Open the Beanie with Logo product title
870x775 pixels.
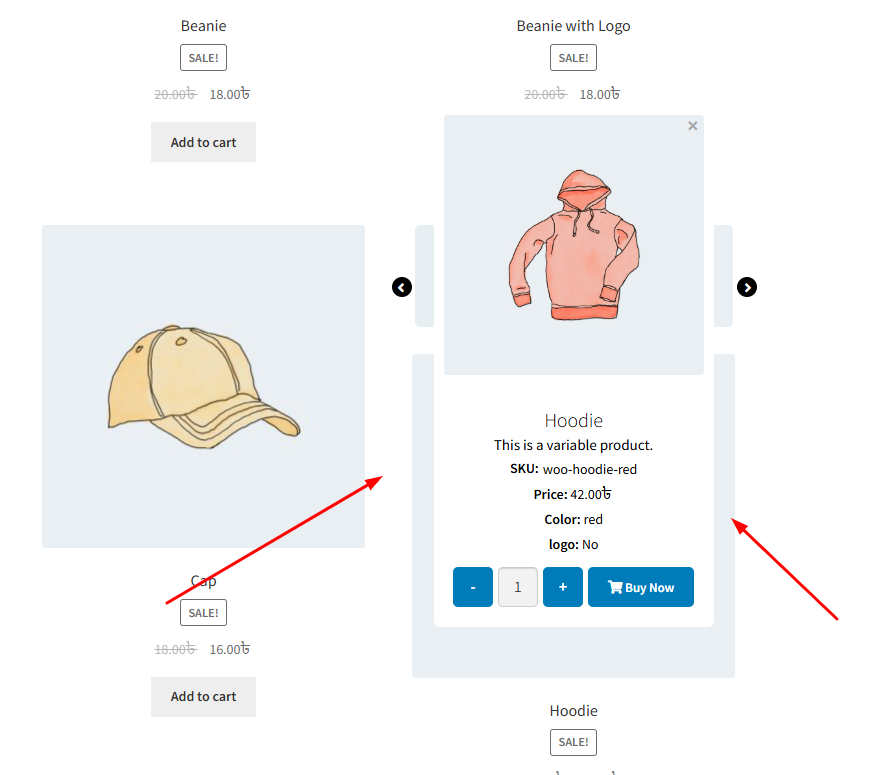[x=573, y=26]
